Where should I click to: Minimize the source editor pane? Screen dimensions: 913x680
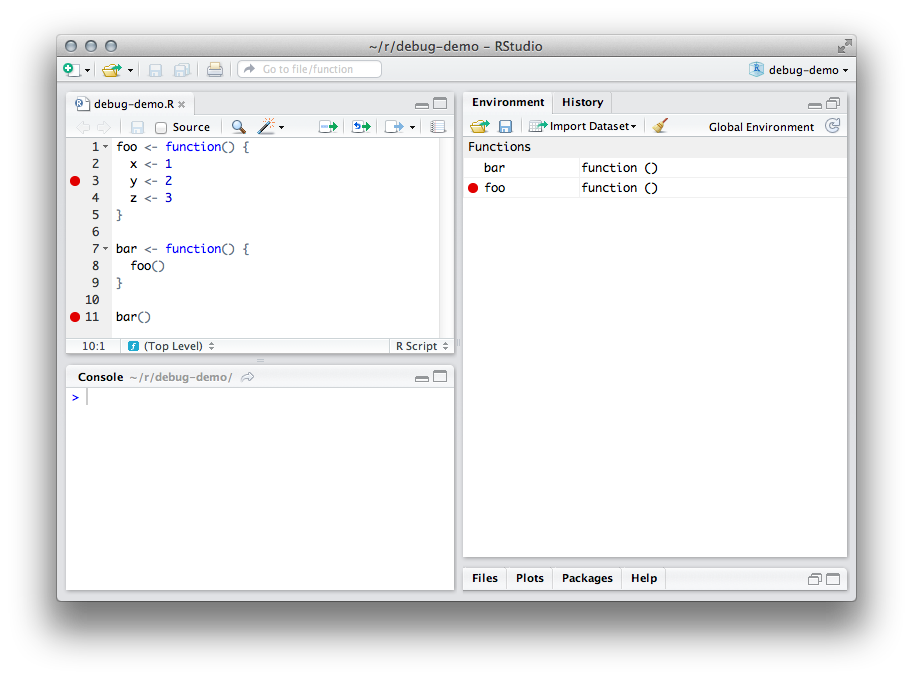click(x=422, y=105)
